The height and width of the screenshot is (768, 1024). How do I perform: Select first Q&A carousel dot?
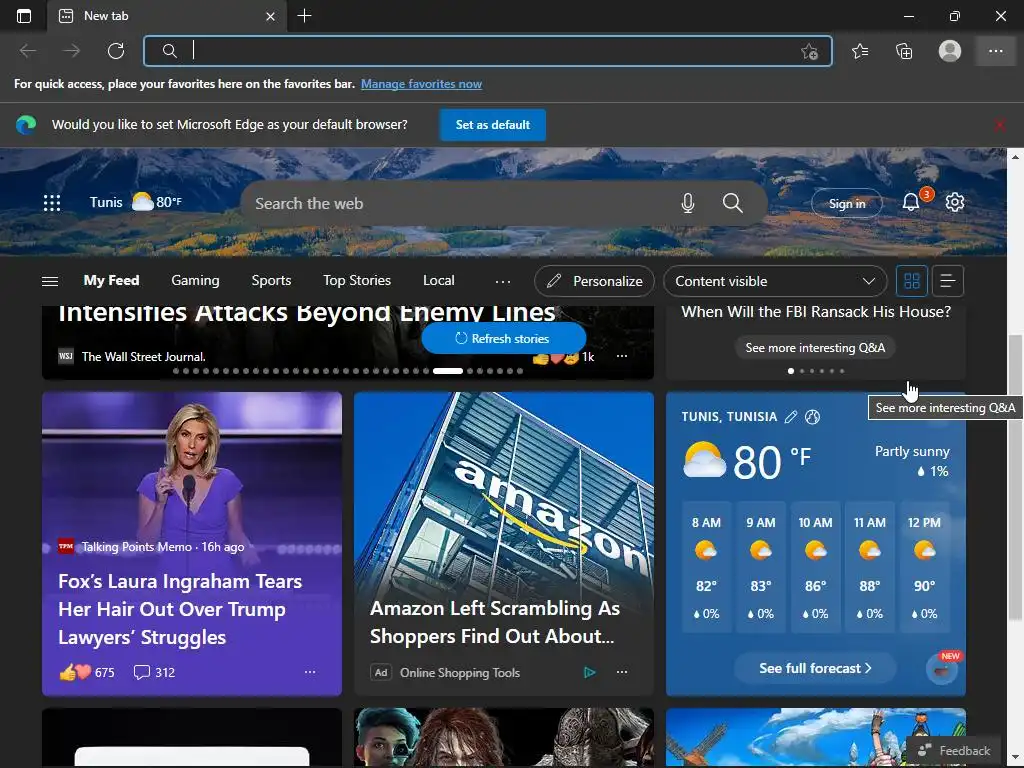pyautogui.click(x=791, y=371)
